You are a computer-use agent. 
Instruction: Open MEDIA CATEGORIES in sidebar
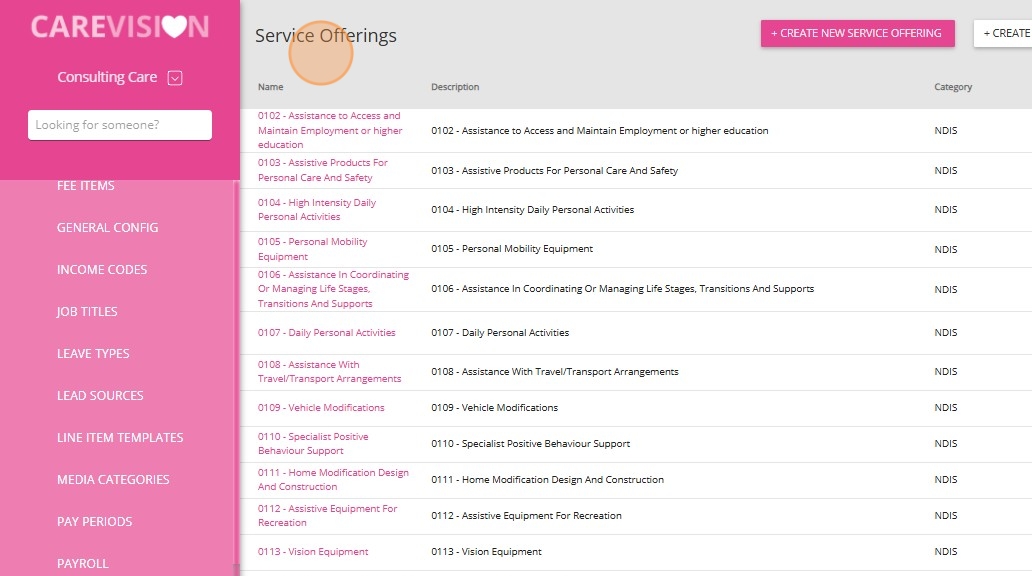point(113,480)
